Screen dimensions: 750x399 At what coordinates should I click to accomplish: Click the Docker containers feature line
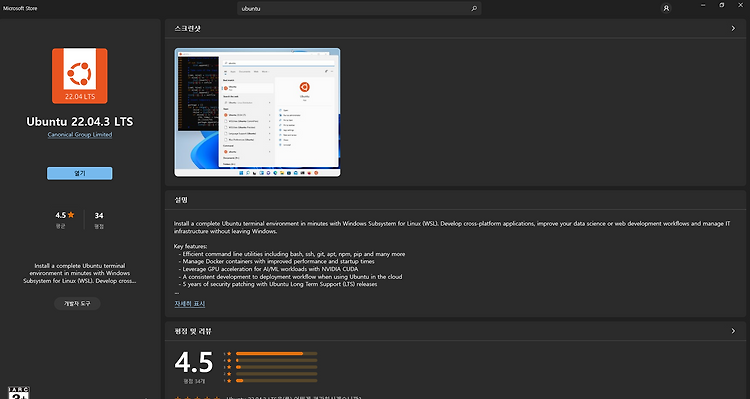click(x=277, y=262)
